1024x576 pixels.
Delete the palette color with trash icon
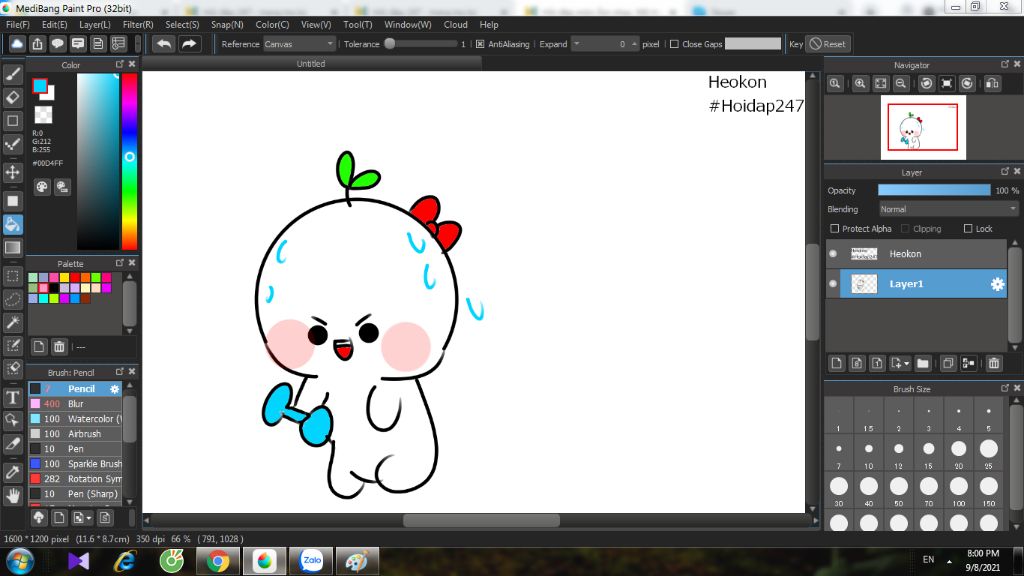pos(59,347)
